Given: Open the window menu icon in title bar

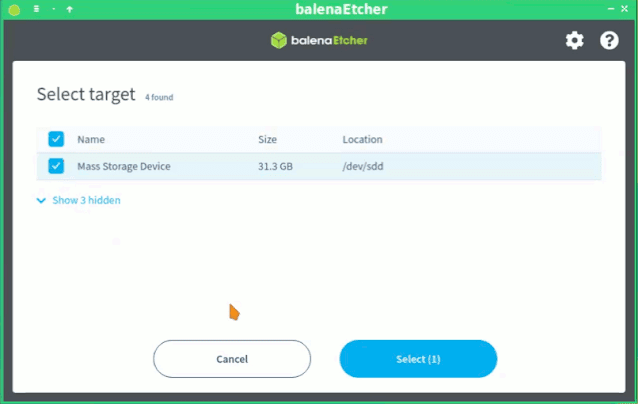Looking at the screenshot, I should pos(36,9).
